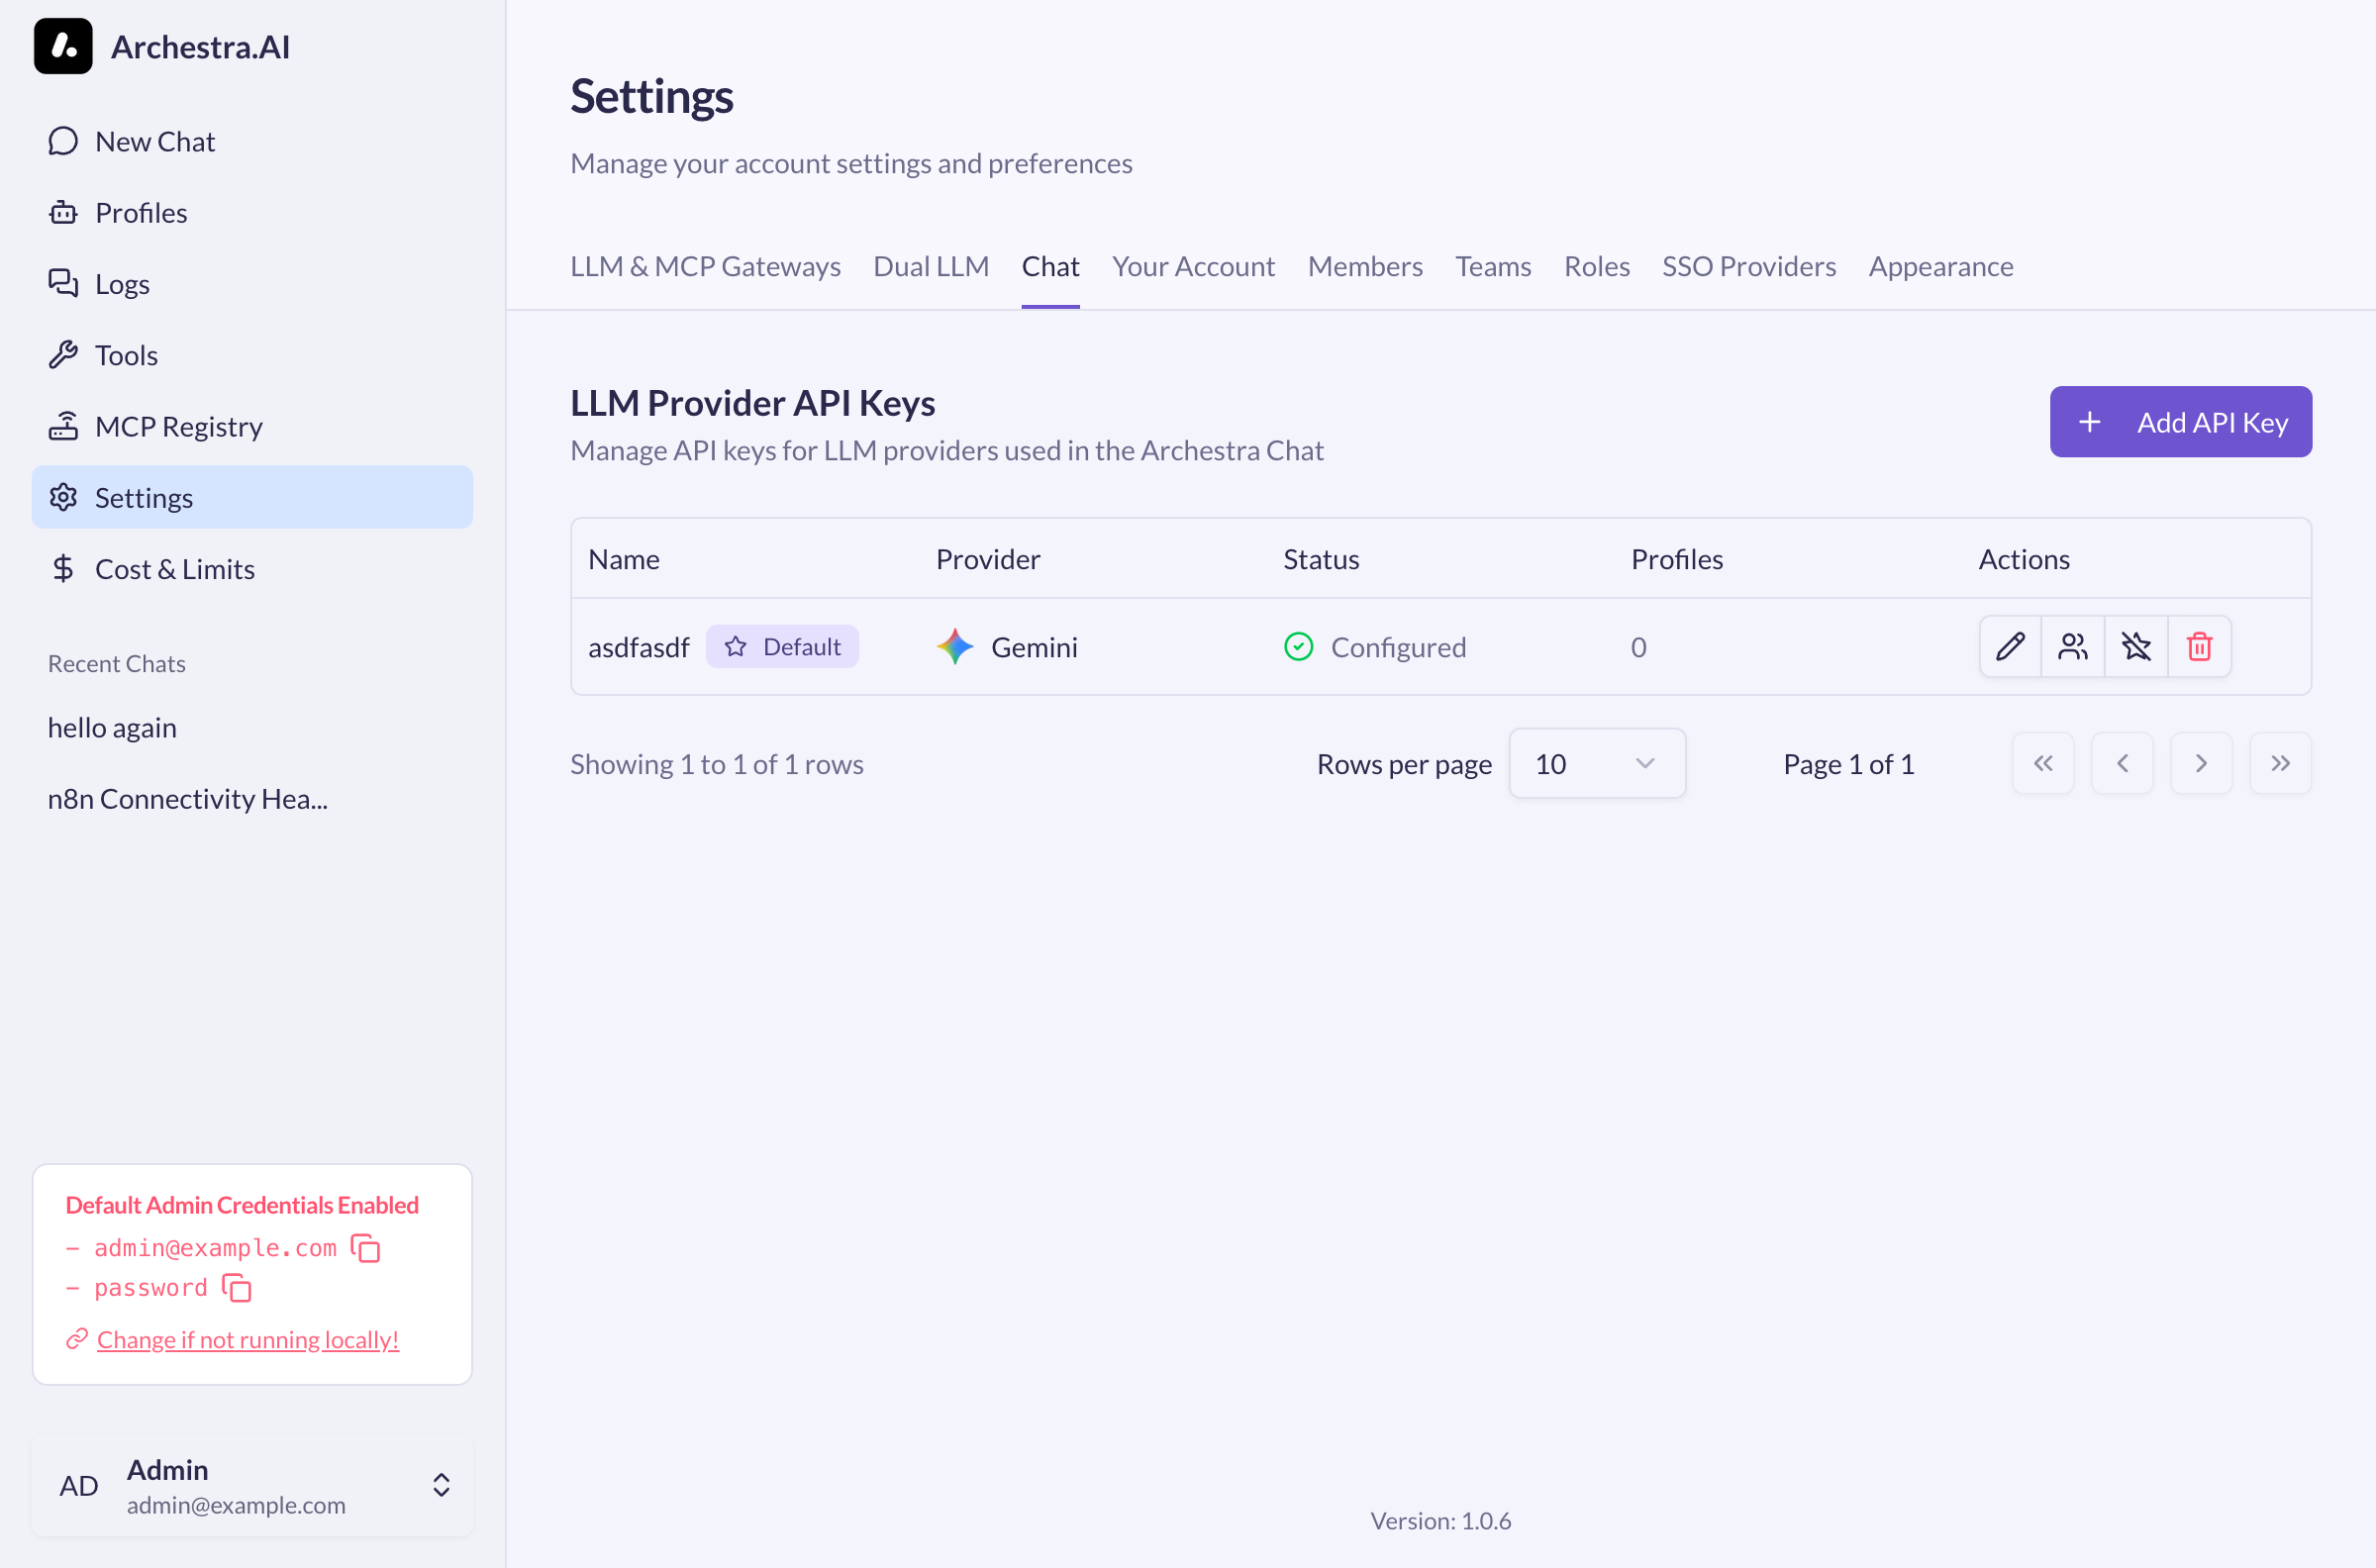Open New Chat from sidebar

155,141
